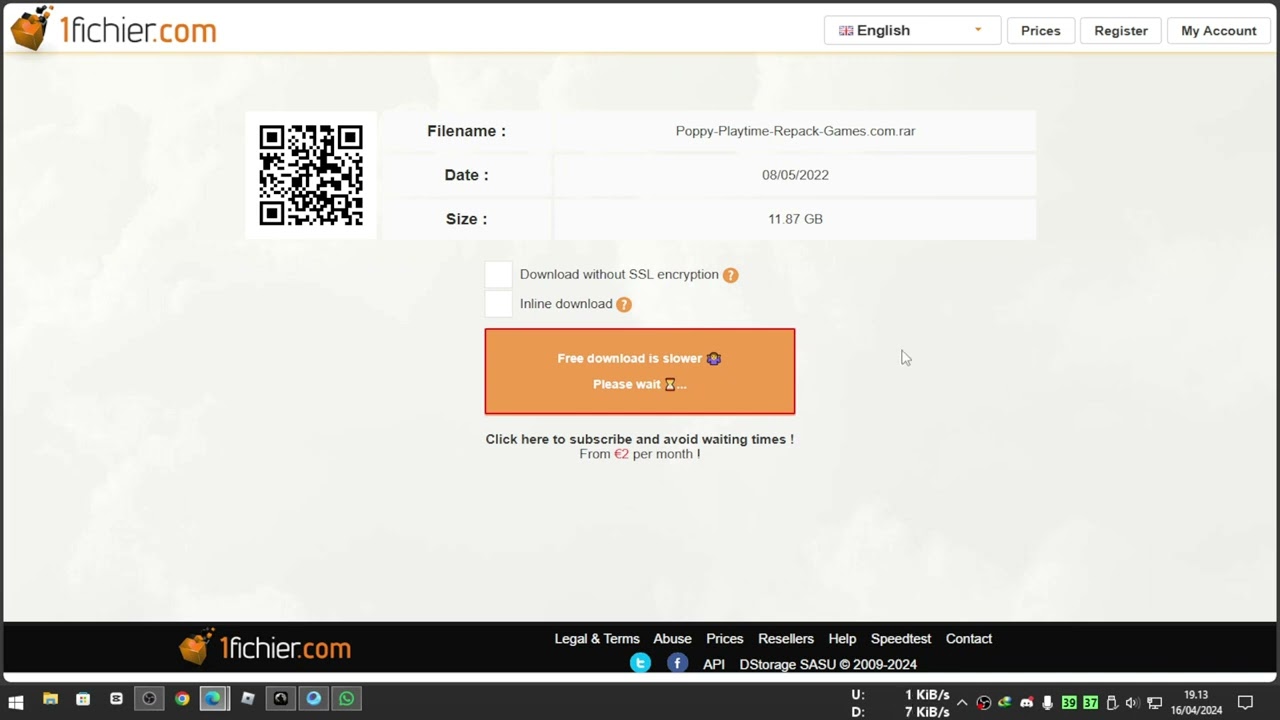Image resolution: width=1280 pixels, height=720 pixels.
Task: Tick the Inline download checkbox
Action: tap(498, 304)
